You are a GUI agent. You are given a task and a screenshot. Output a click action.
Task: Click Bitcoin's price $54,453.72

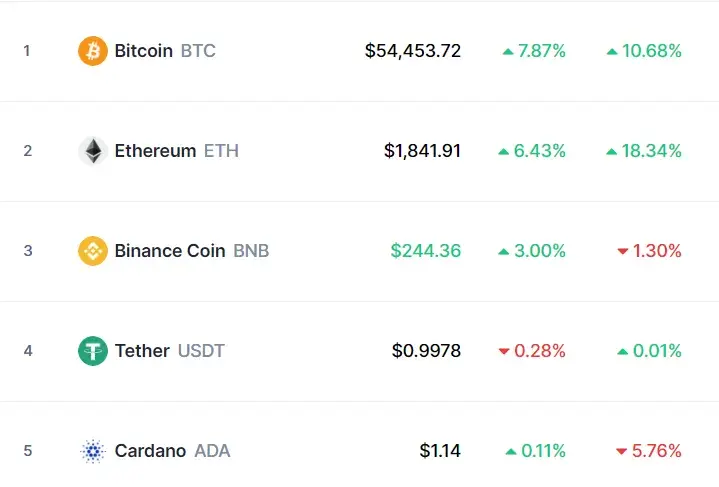coord(413,51)
